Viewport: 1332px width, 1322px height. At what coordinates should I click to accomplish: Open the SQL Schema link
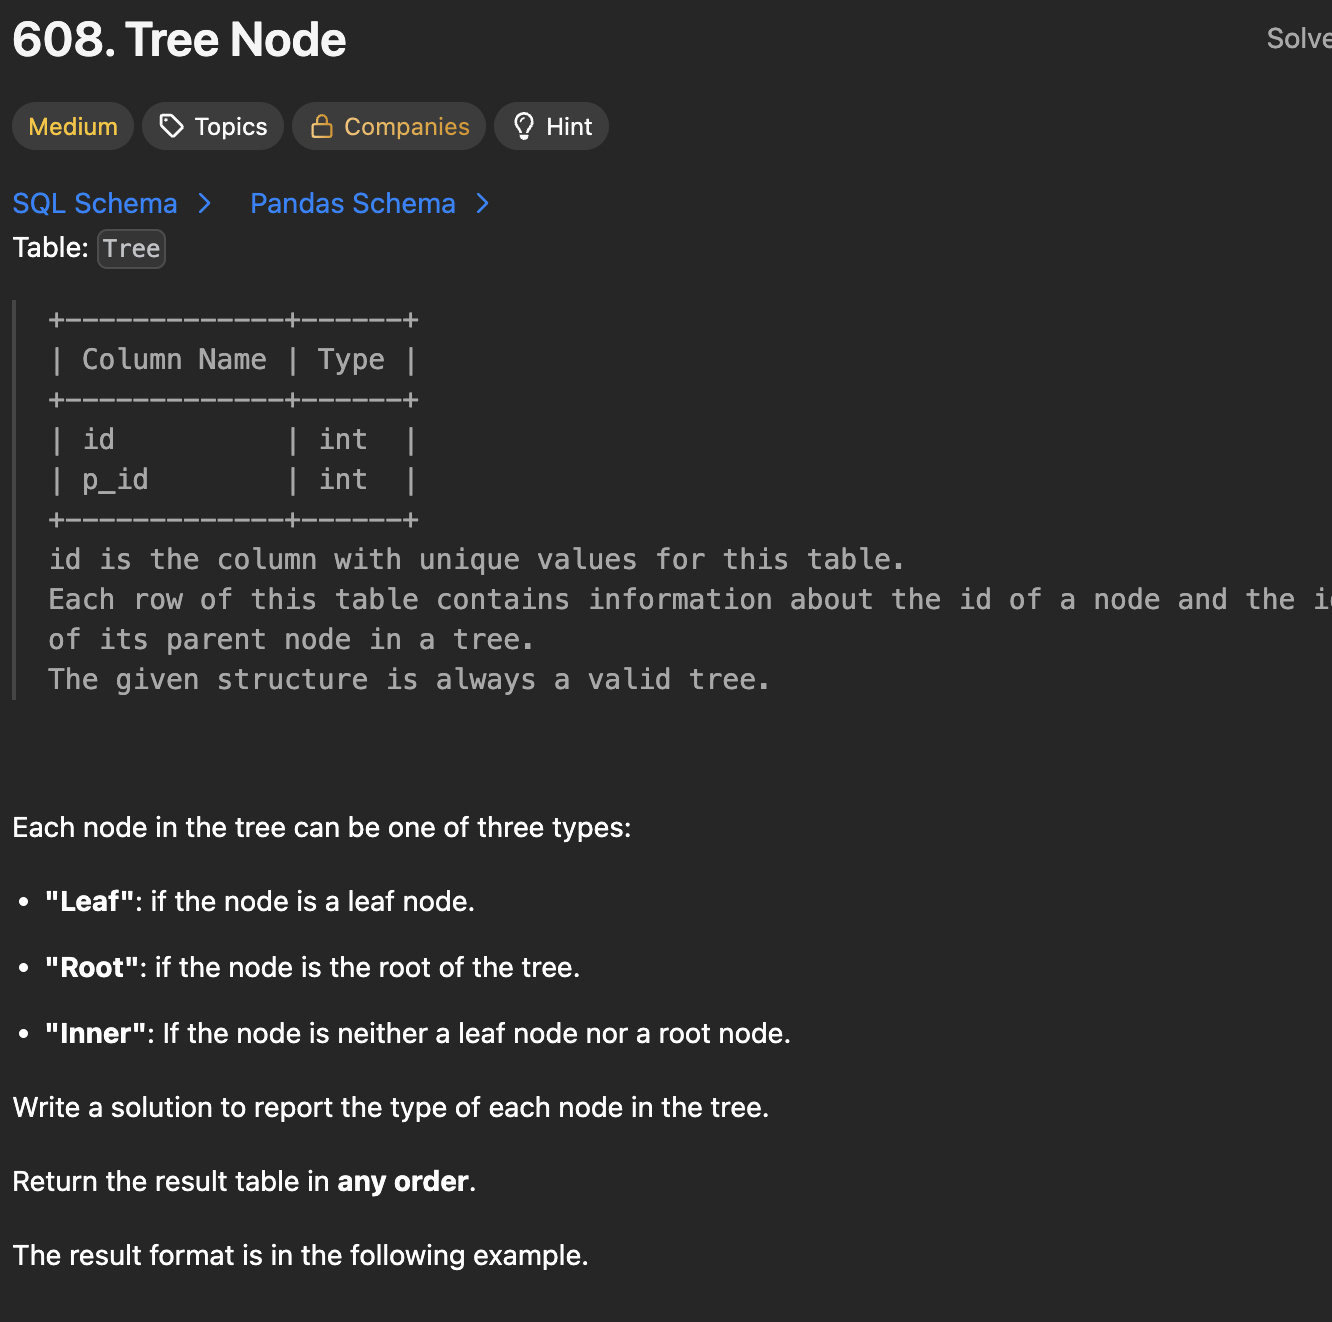95,204
